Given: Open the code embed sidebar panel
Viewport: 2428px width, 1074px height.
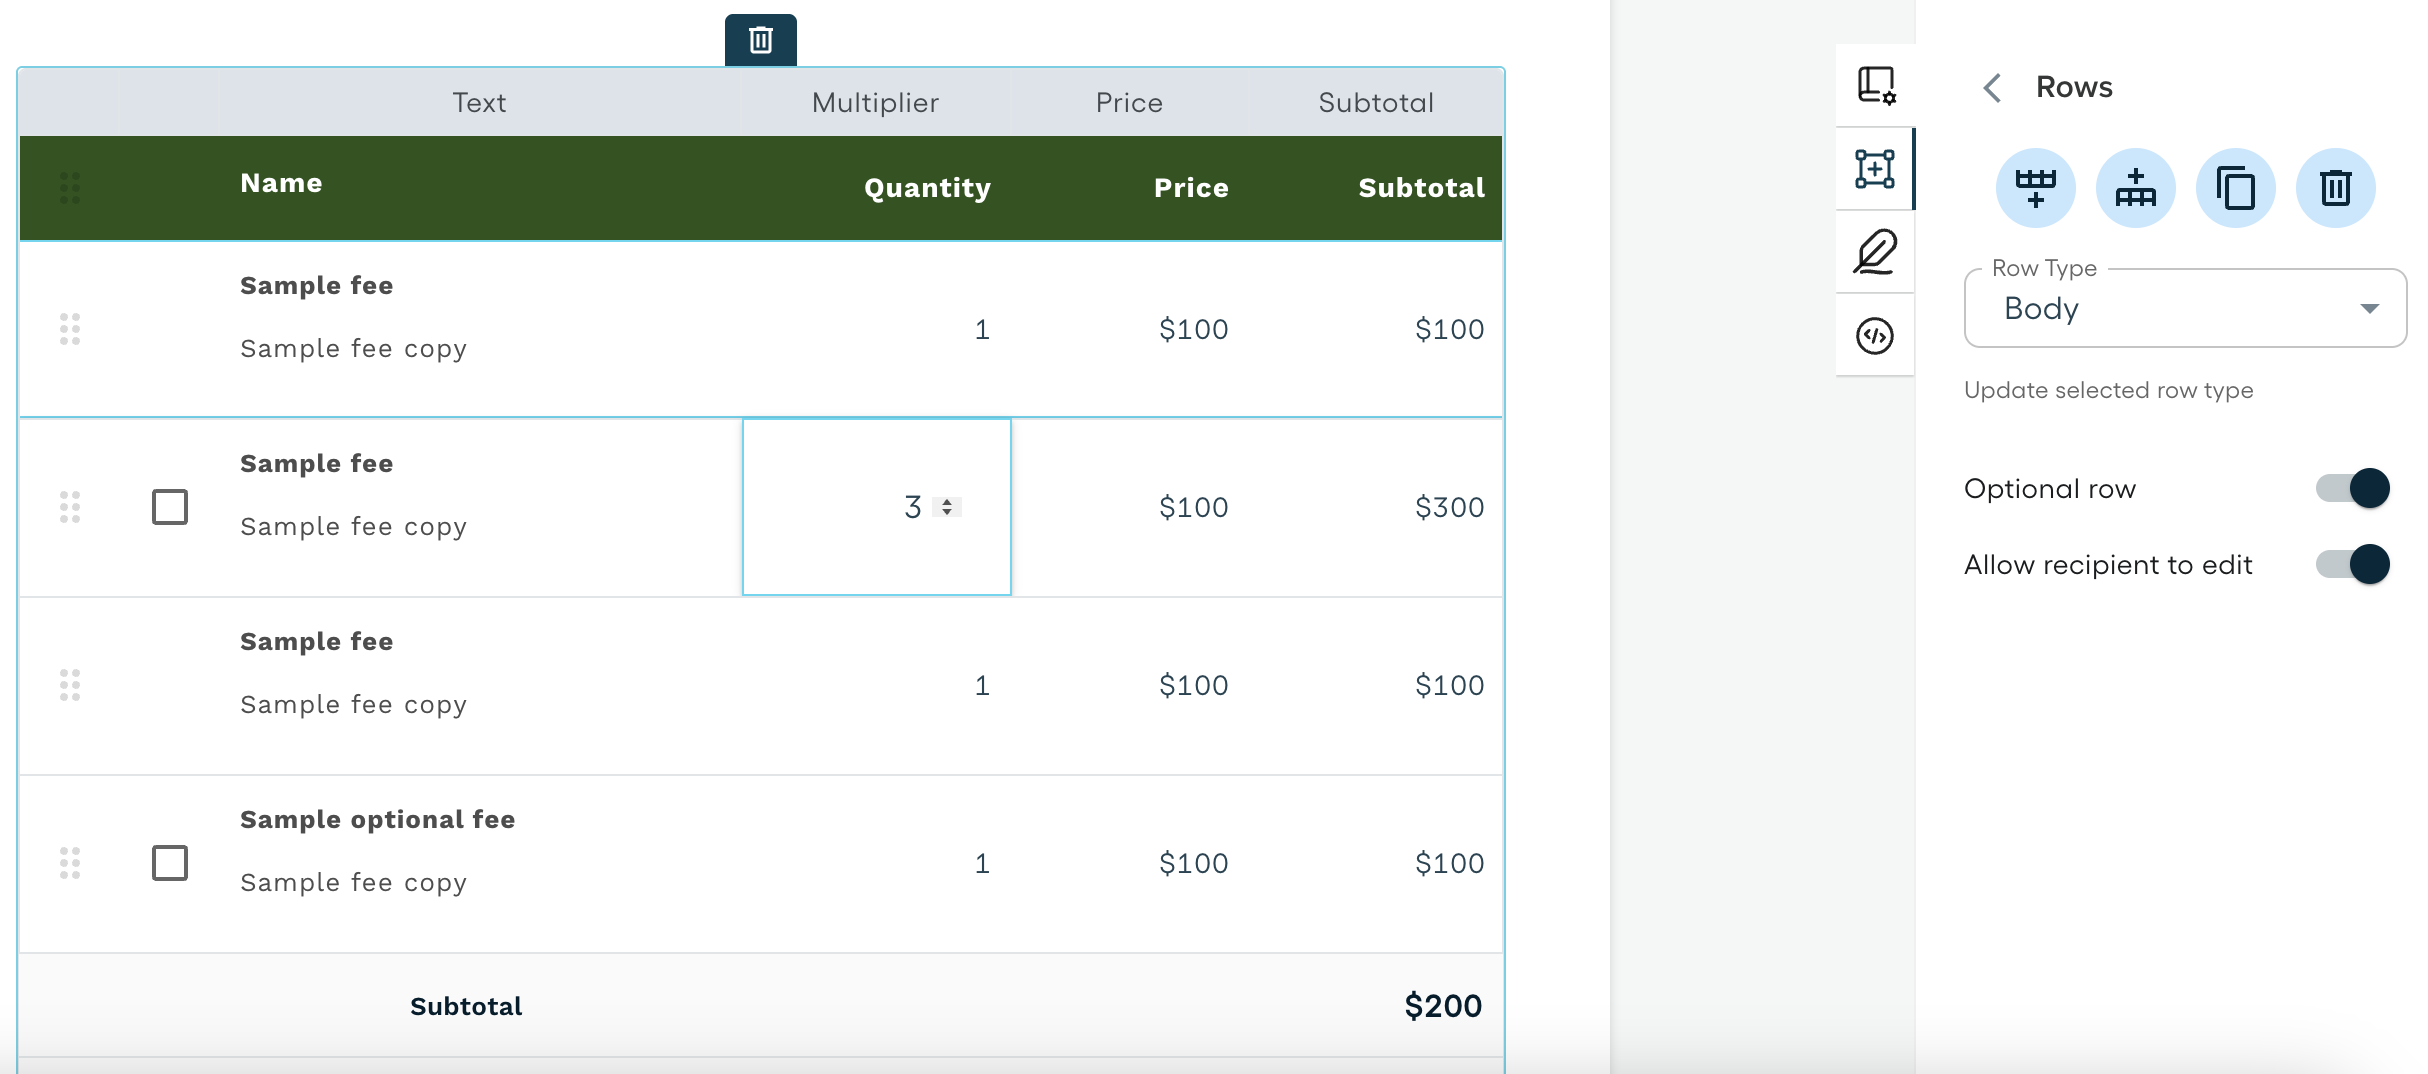Looking at the screenshot, I should (x=1876, y=336).
